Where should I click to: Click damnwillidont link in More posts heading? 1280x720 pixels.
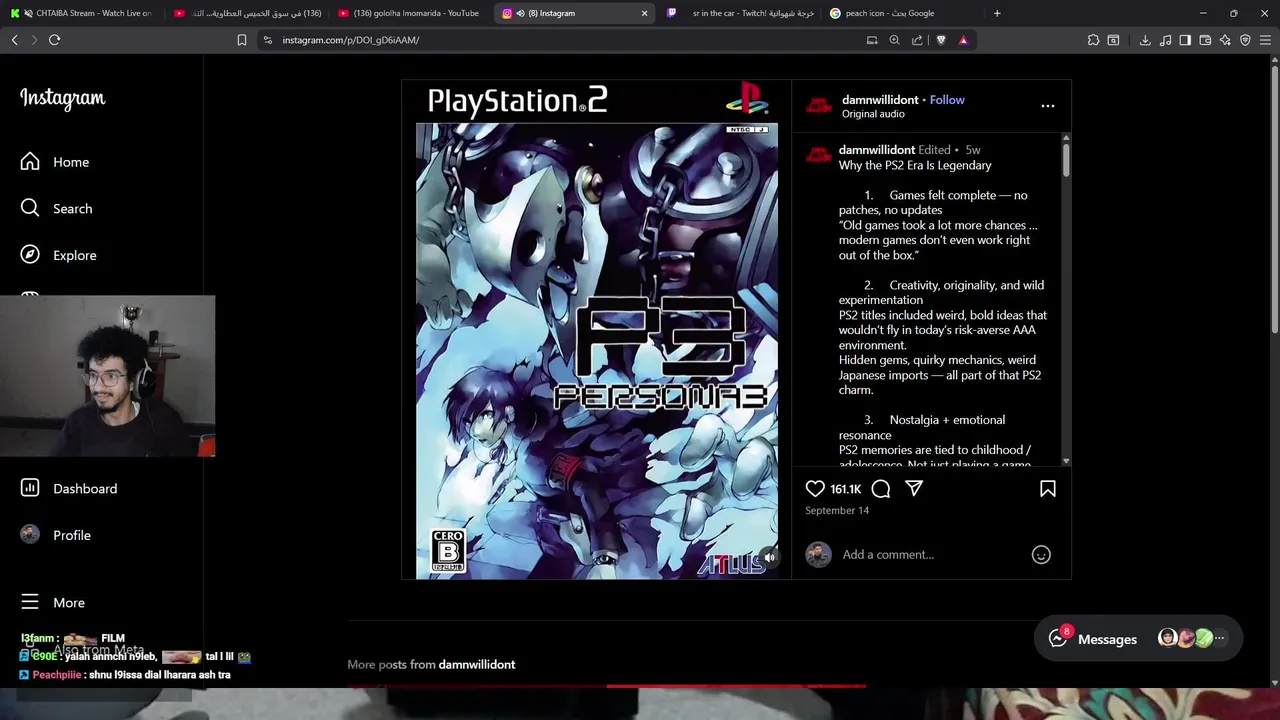click(477, 664)
